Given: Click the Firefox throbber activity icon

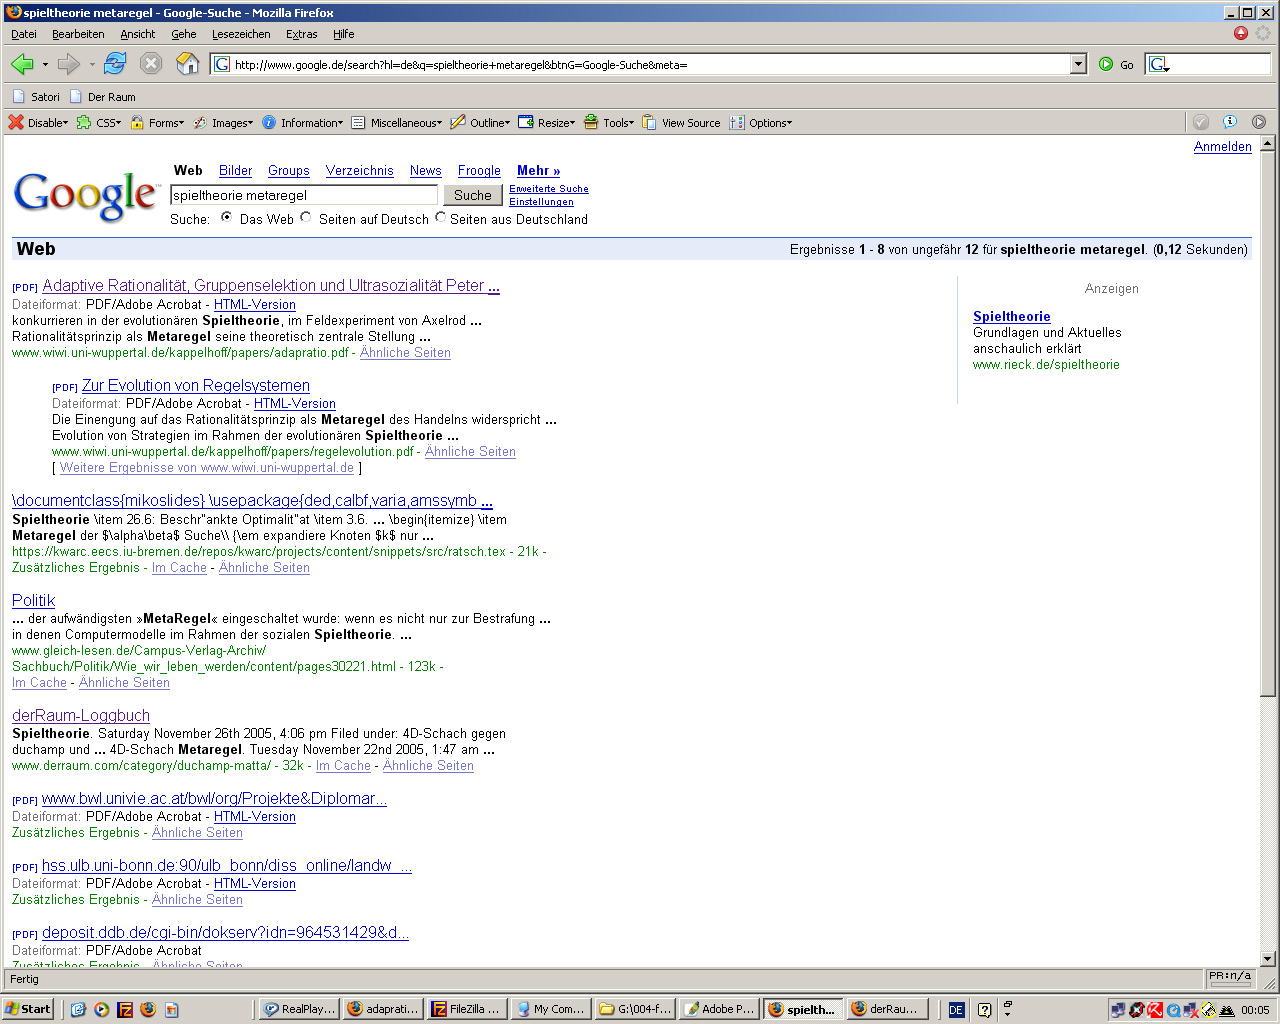Looking at the screenshot, I should coord(1263,33).
